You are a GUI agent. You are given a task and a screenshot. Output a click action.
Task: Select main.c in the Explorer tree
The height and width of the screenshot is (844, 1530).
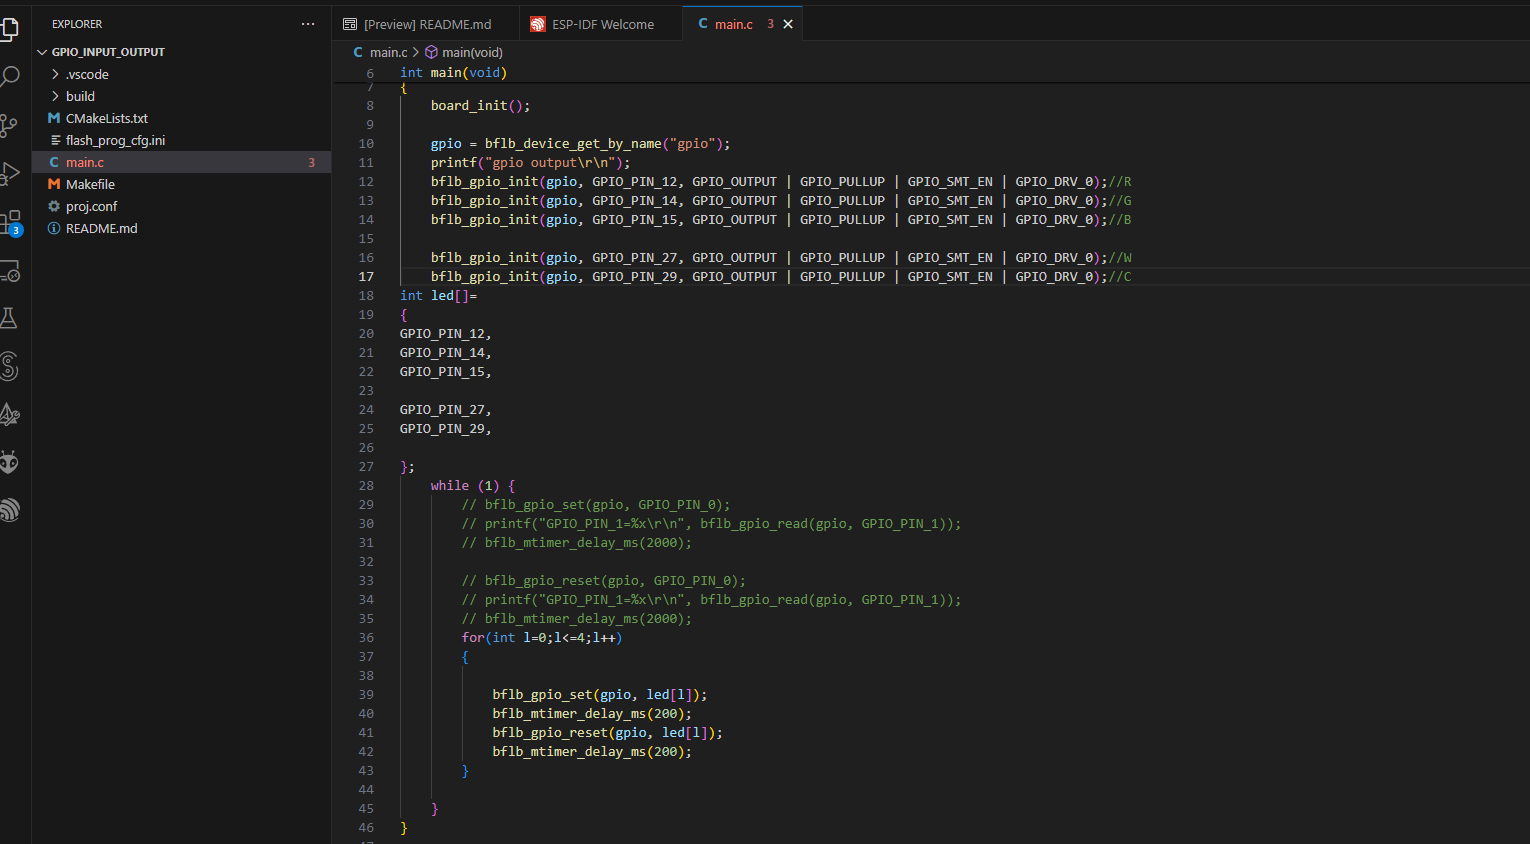click(x=181, y=162)
